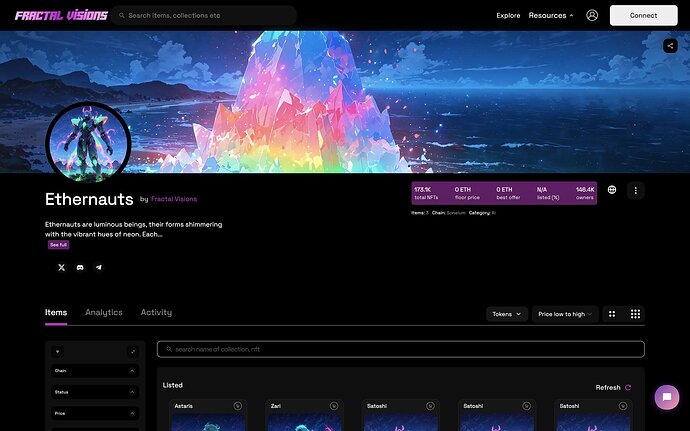The height and width of the screenshot is (431, 690).
Task: Switch to the Activity tab
Action: pyautogui.click(x=156, y=313)
